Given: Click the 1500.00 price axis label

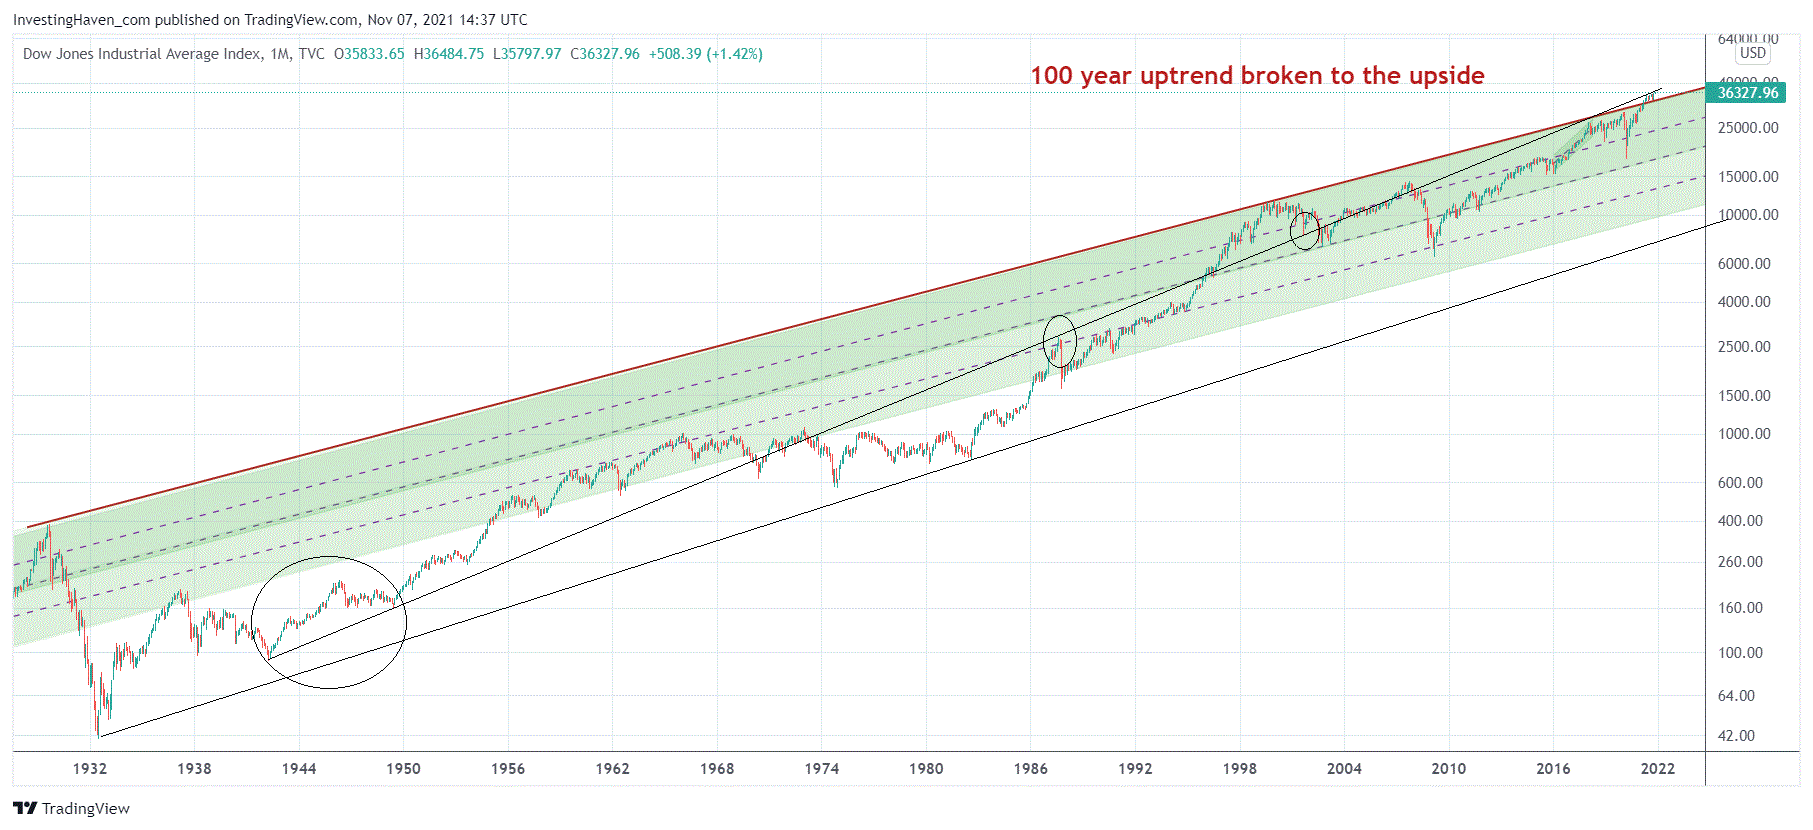Looking at the screenshot, I should click(x=1744, y=396).
